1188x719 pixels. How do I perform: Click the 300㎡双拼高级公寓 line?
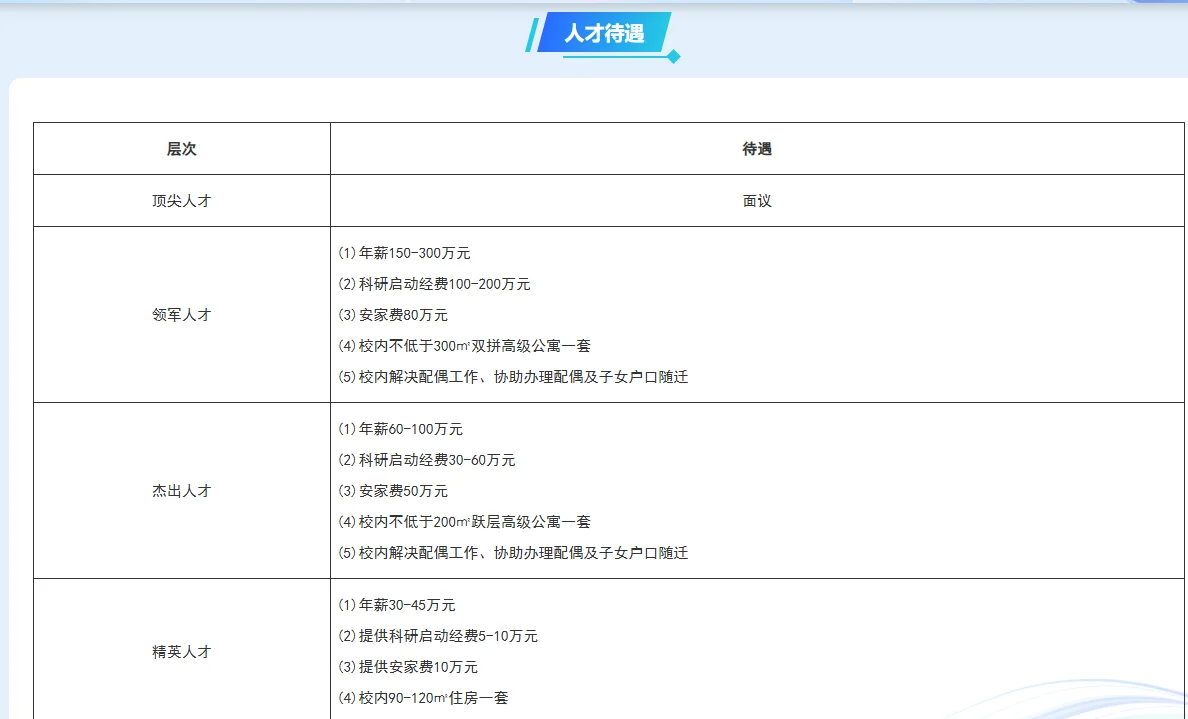tap(464, 345)
